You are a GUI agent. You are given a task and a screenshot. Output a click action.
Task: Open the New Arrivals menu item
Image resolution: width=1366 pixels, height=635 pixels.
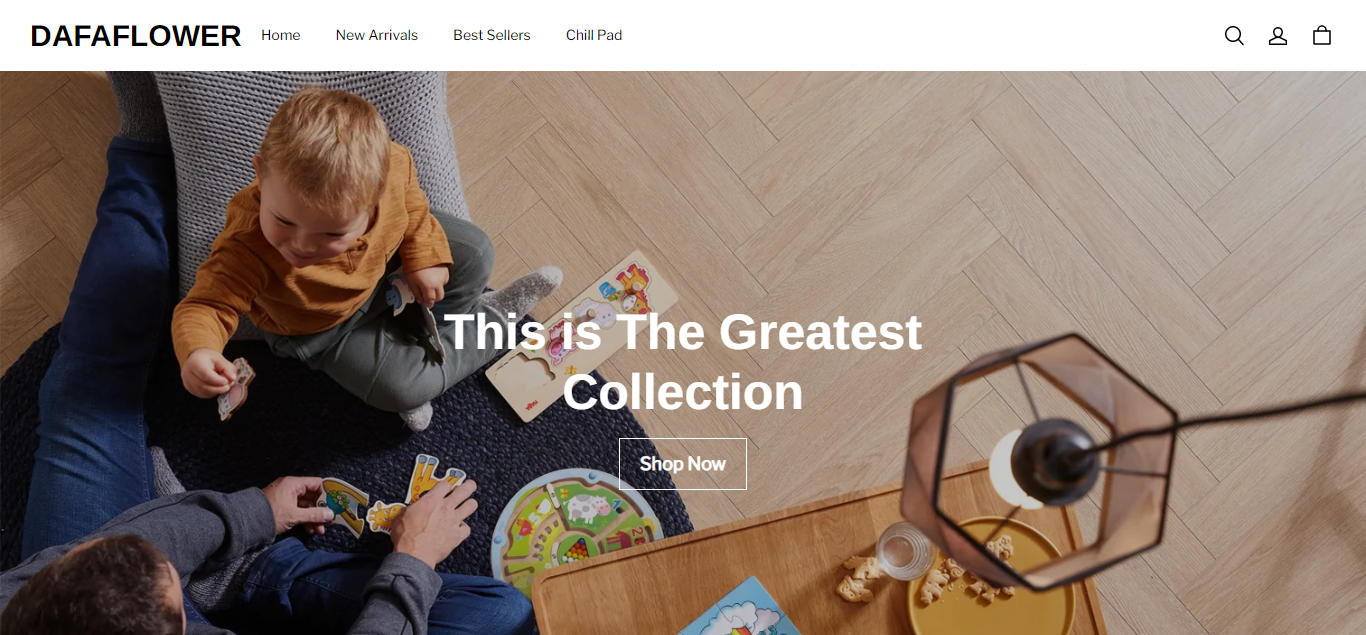pos(377,35)
